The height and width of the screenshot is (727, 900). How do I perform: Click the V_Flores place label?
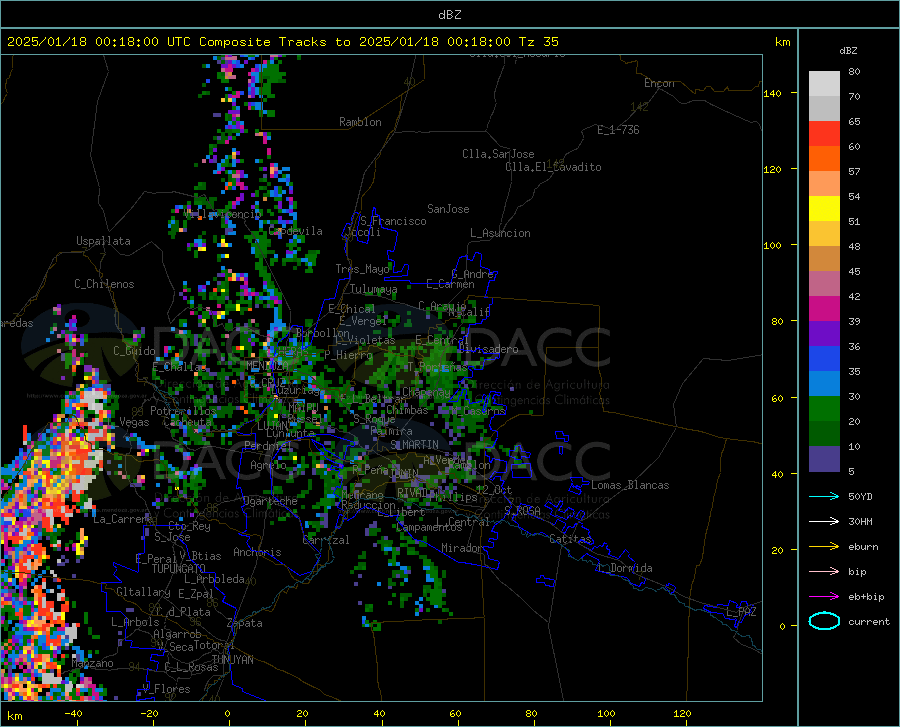tap(166, 689)
